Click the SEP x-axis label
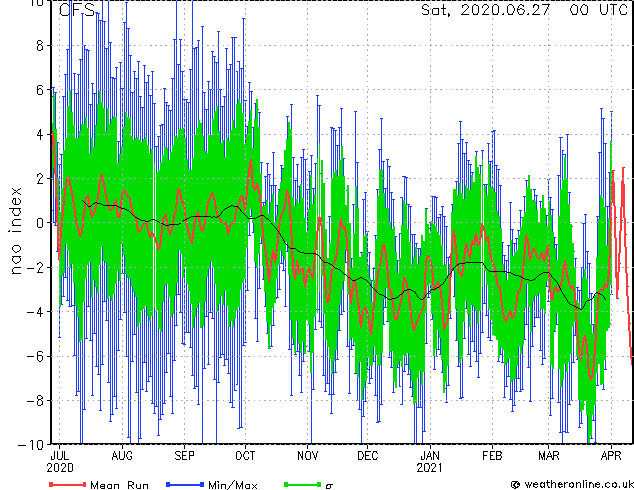 tap(184, 456)
